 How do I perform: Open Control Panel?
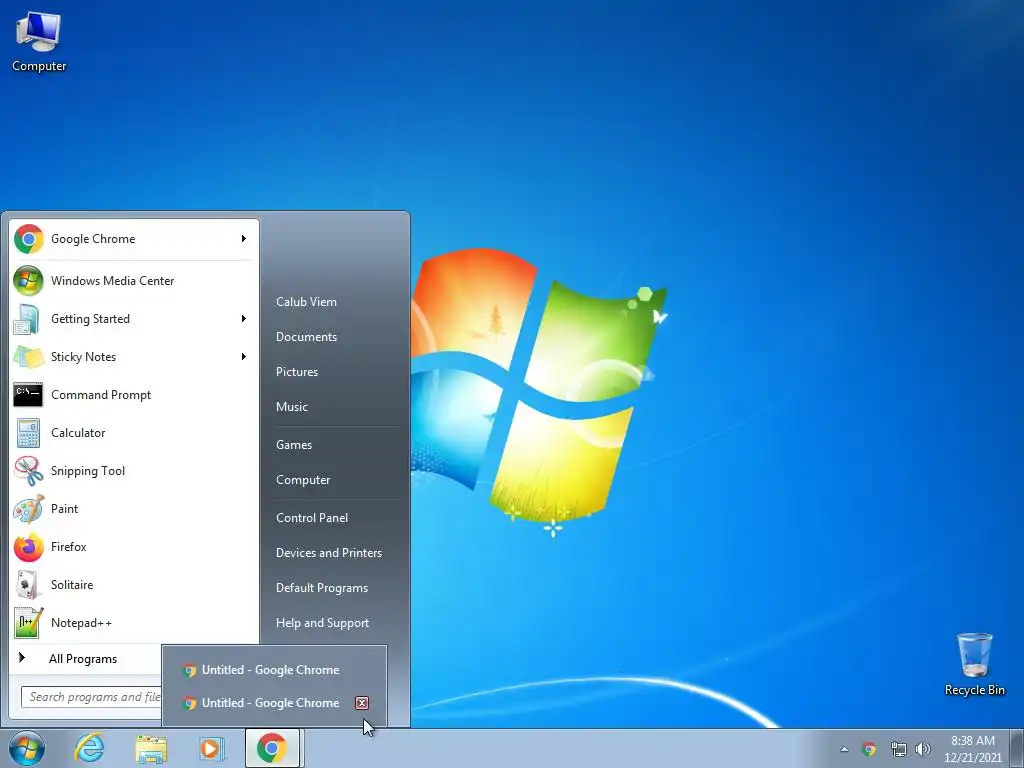pos(312,518)
